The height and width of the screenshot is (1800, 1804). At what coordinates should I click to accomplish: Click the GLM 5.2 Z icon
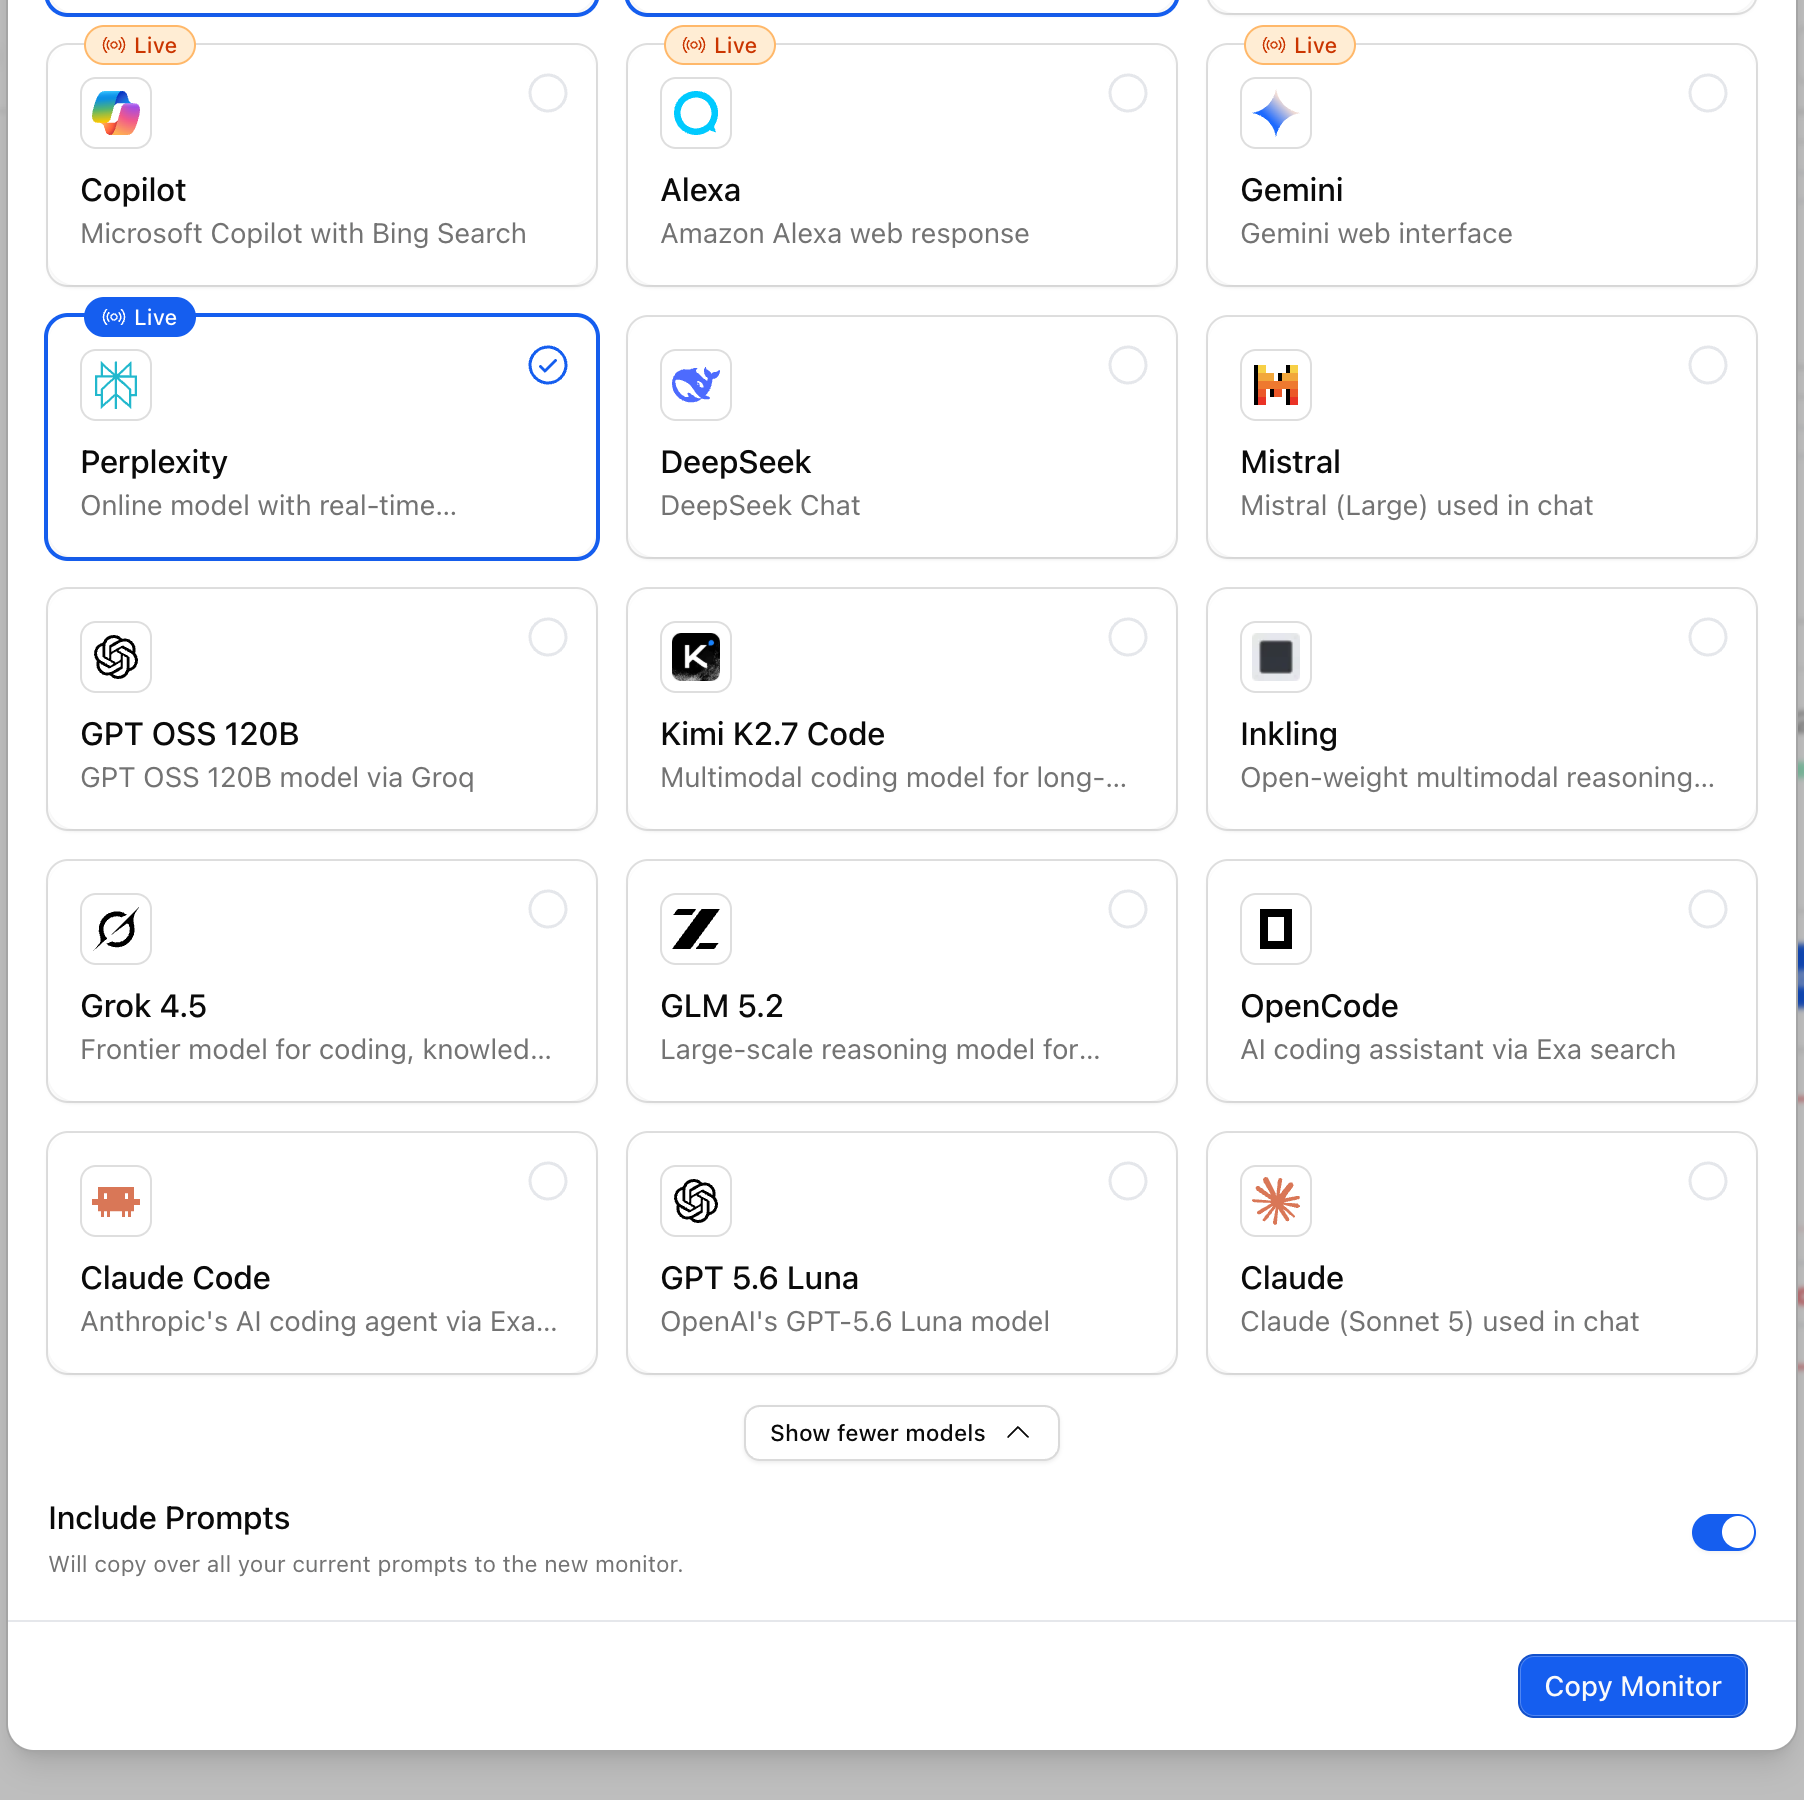[x=696, y=929]
